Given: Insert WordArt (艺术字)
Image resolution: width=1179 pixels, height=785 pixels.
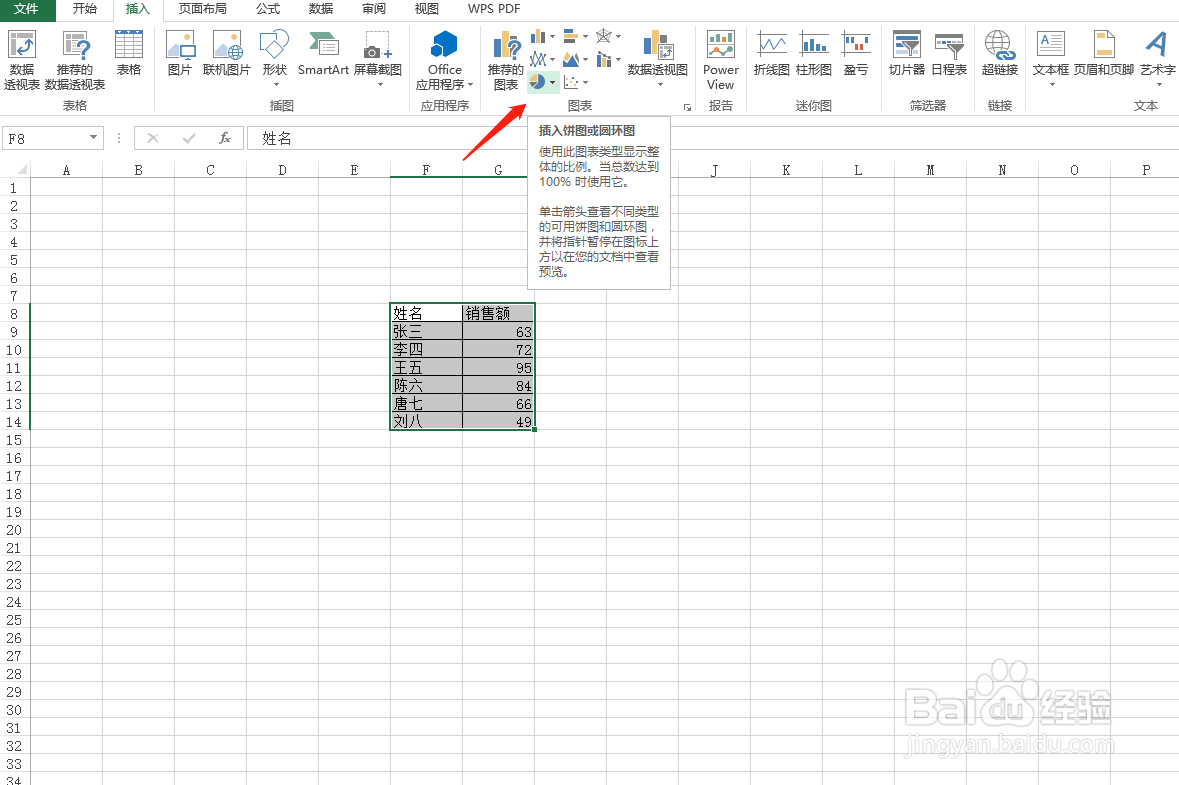Looking at the screenshot, I should tap(1157, 59).
